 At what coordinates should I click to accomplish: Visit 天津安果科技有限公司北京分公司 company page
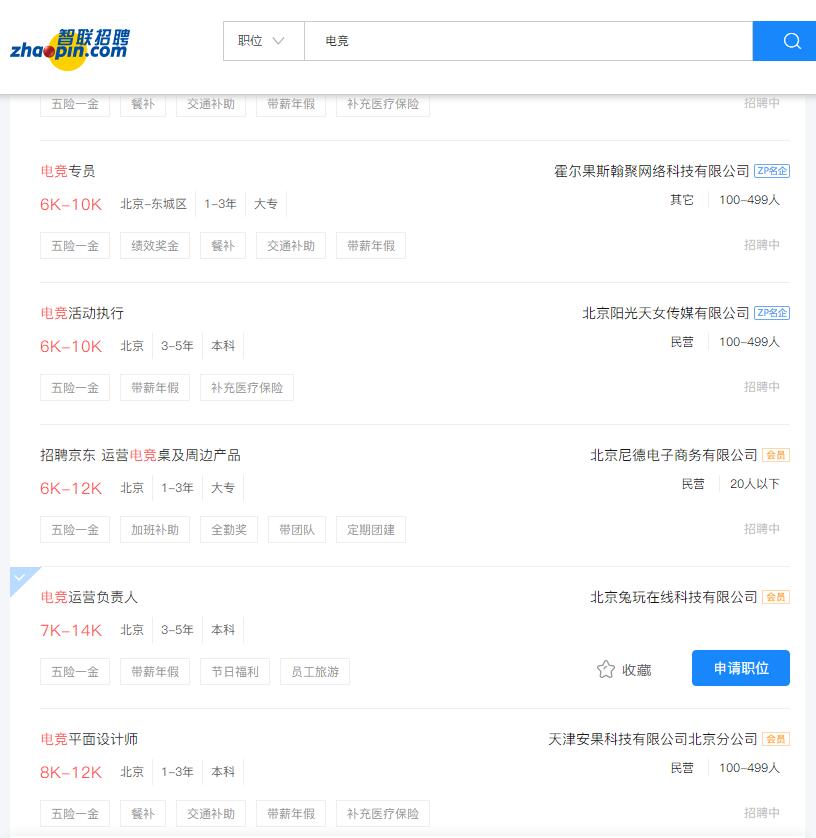652,739
